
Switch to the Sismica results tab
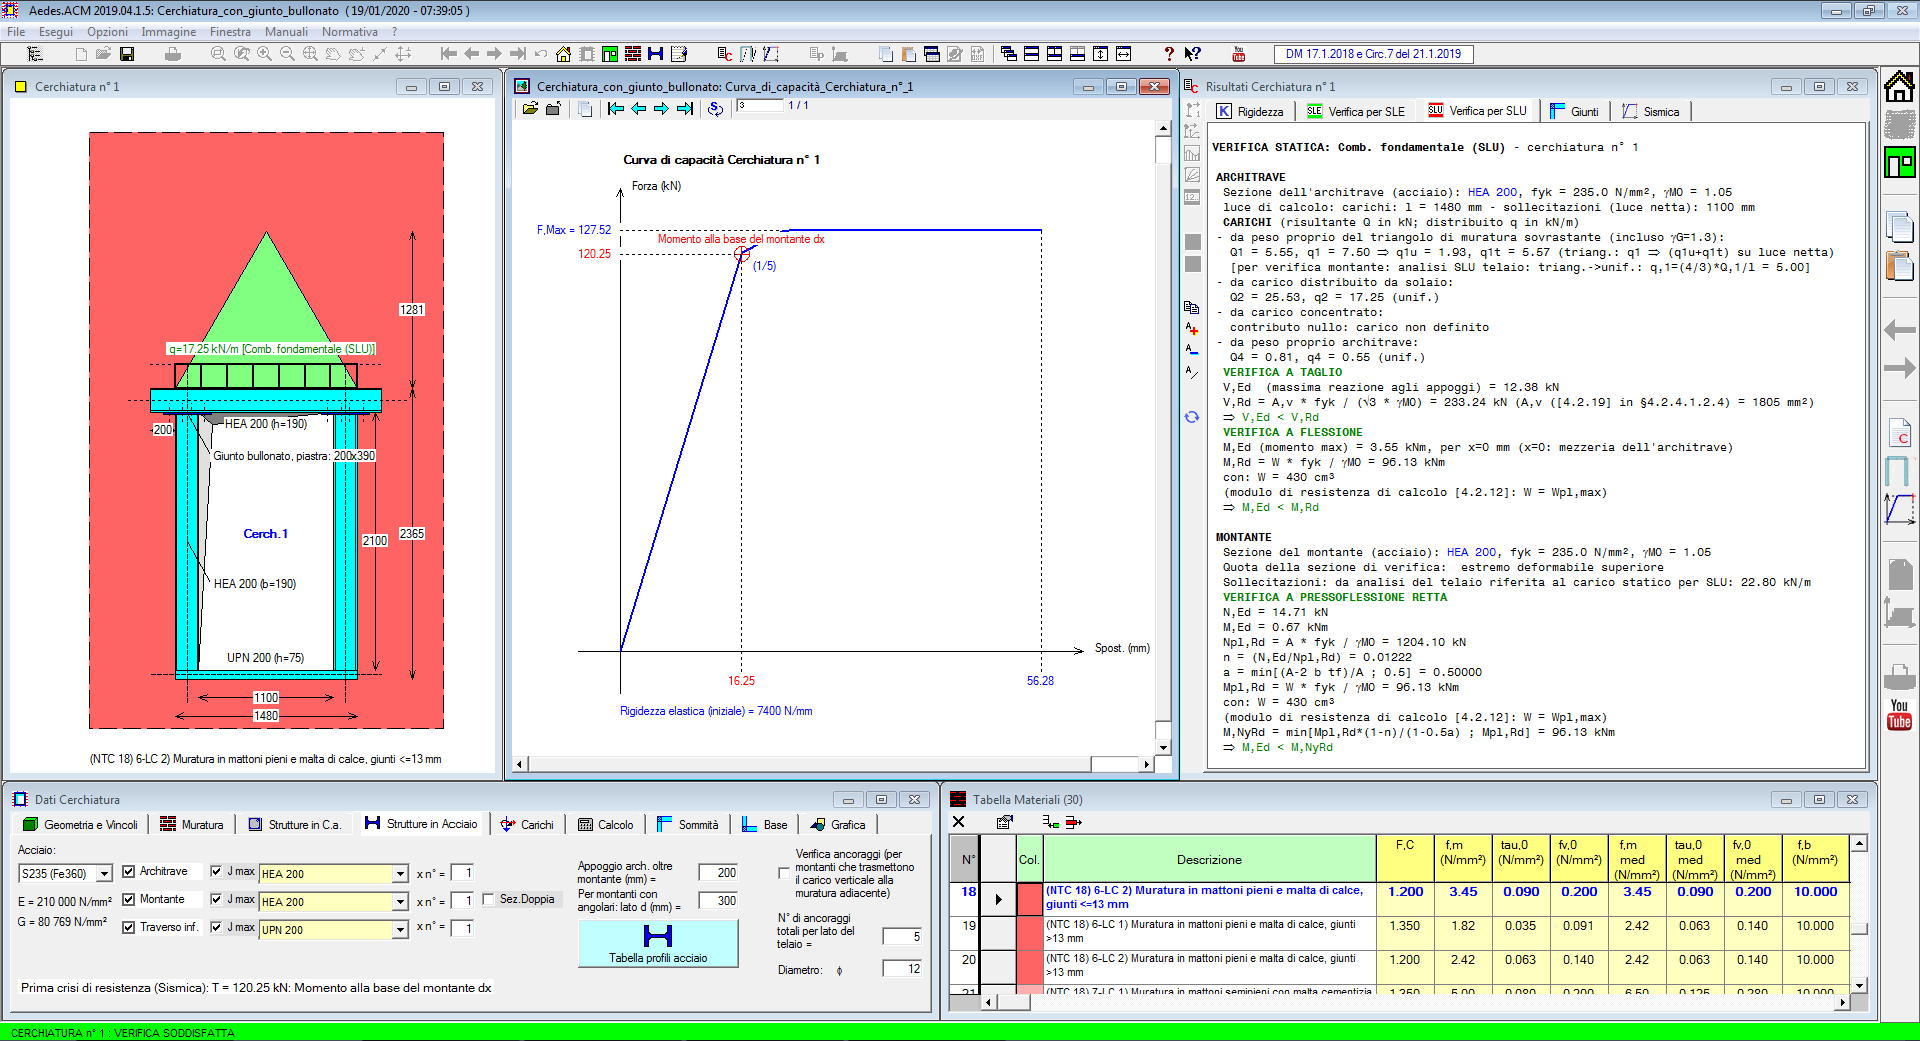[1651, 112]
